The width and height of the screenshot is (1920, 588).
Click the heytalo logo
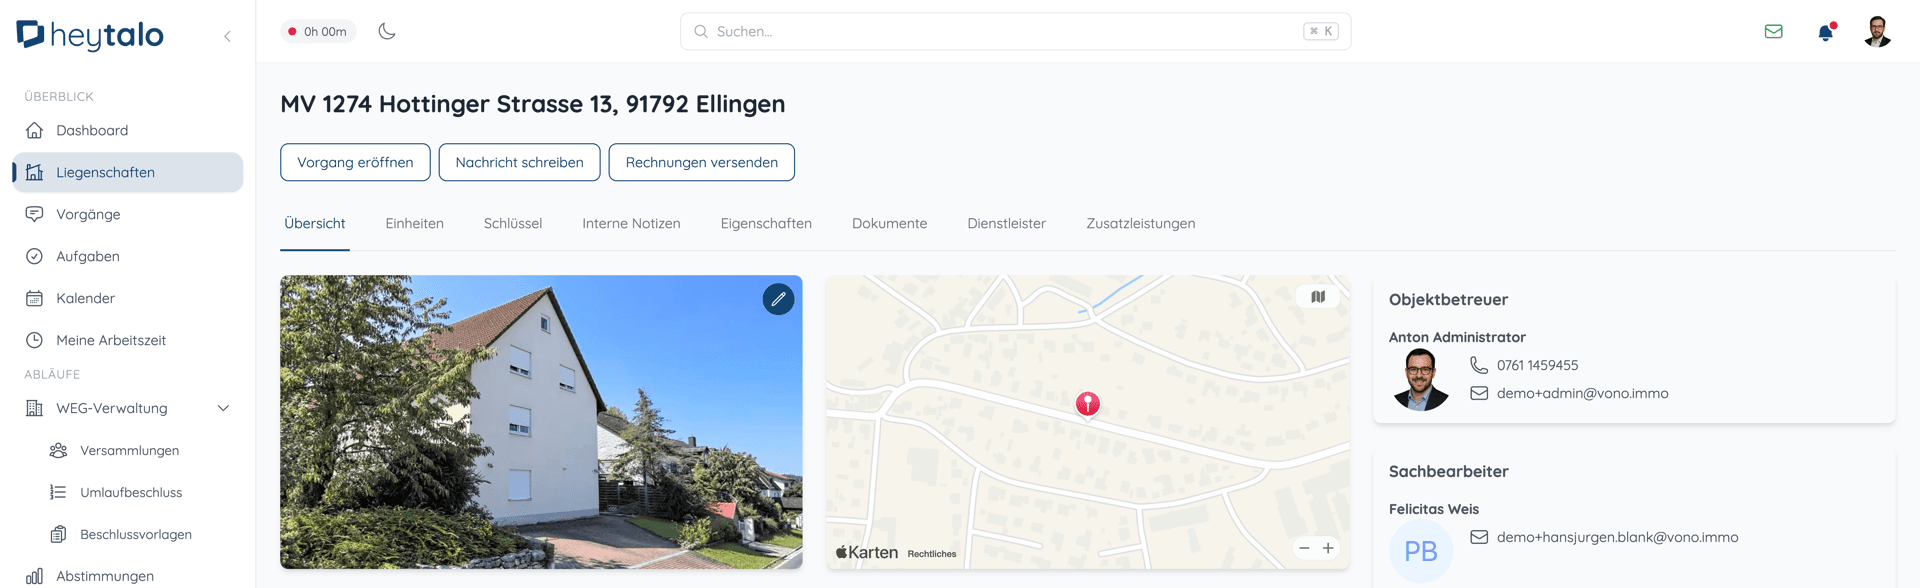pyautogui.click(x=90, y=35)
